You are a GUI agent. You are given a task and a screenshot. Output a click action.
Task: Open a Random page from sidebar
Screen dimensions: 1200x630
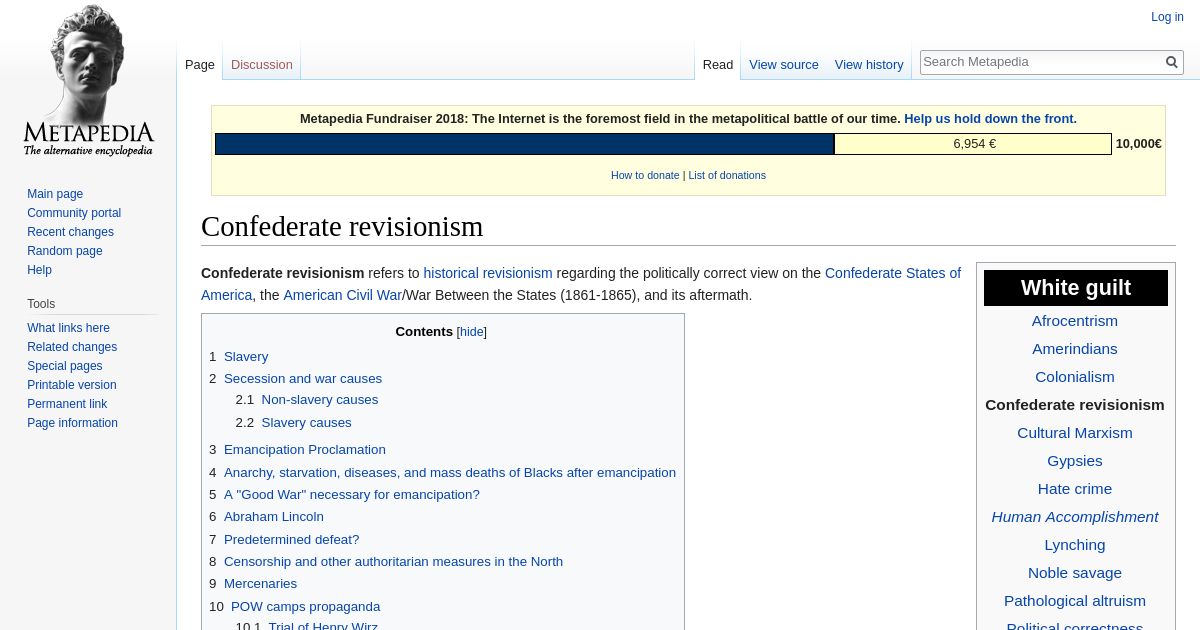point(65,251)
